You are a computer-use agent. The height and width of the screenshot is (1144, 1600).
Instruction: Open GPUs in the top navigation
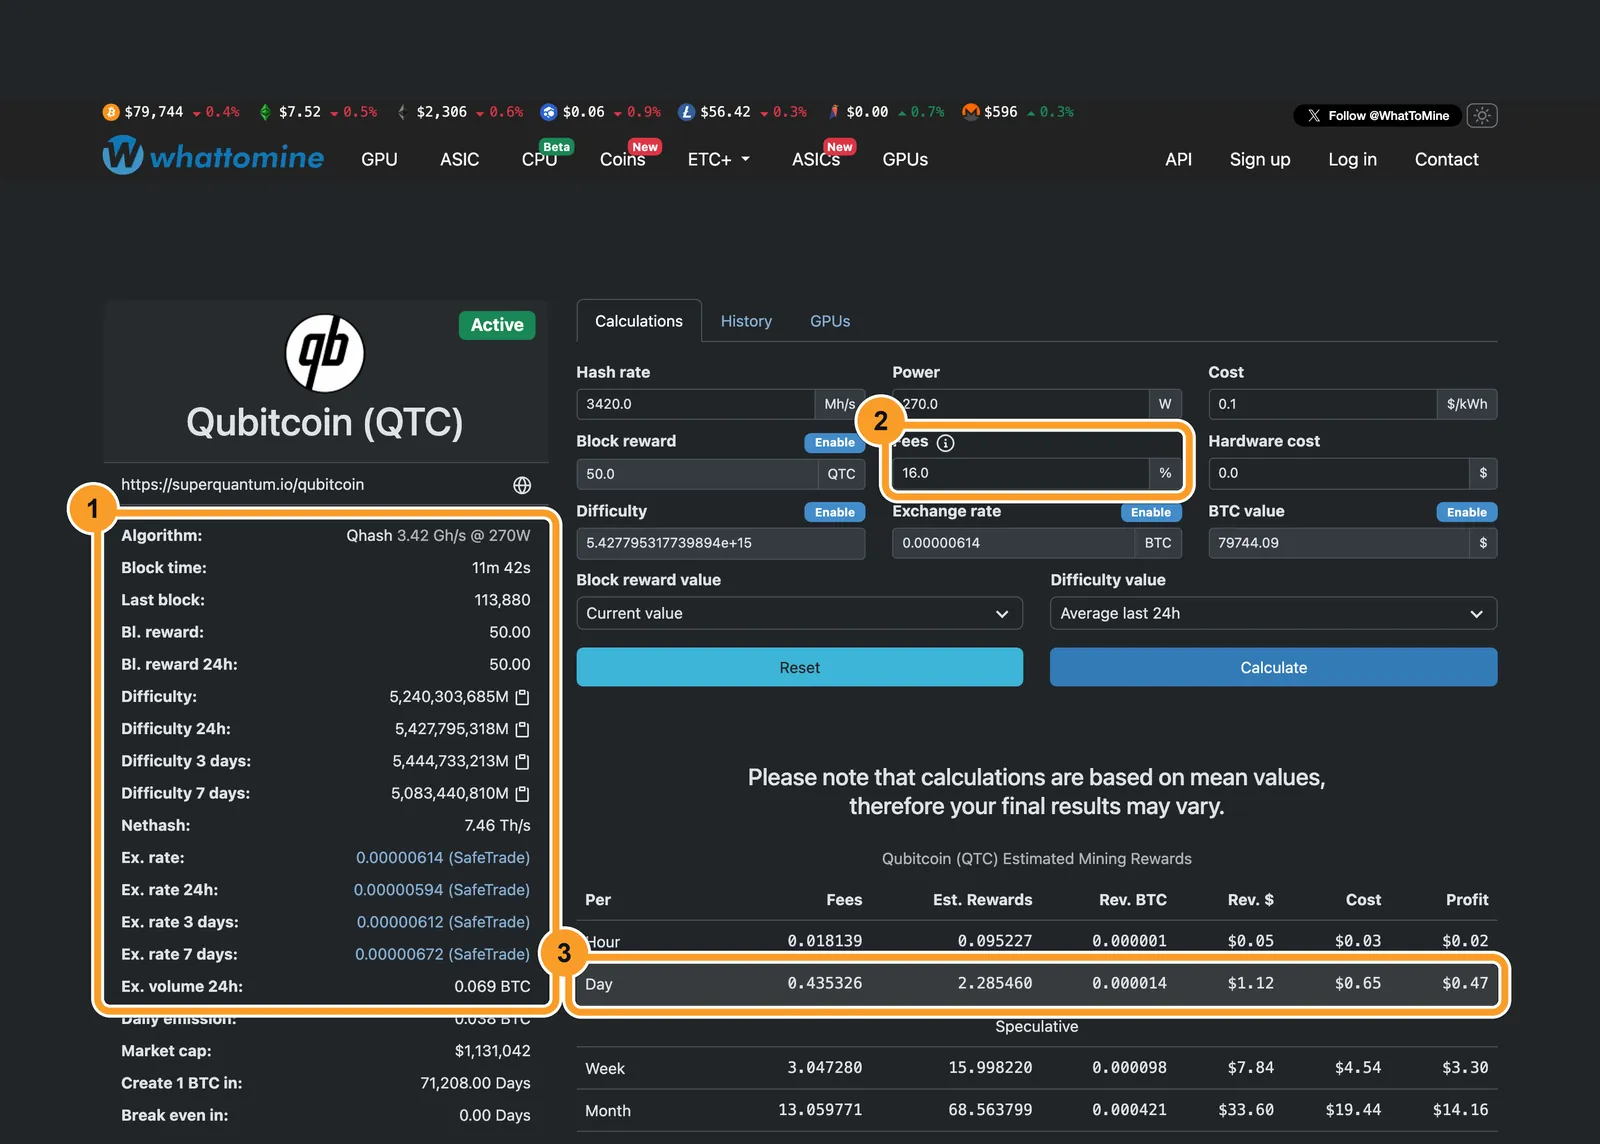click(905, 159)
